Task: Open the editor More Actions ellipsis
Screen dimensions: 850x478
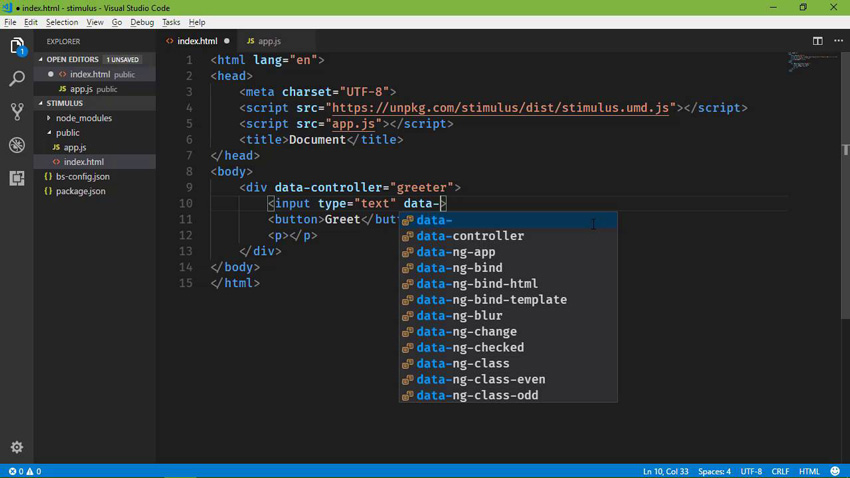Action: click(839, 41)
